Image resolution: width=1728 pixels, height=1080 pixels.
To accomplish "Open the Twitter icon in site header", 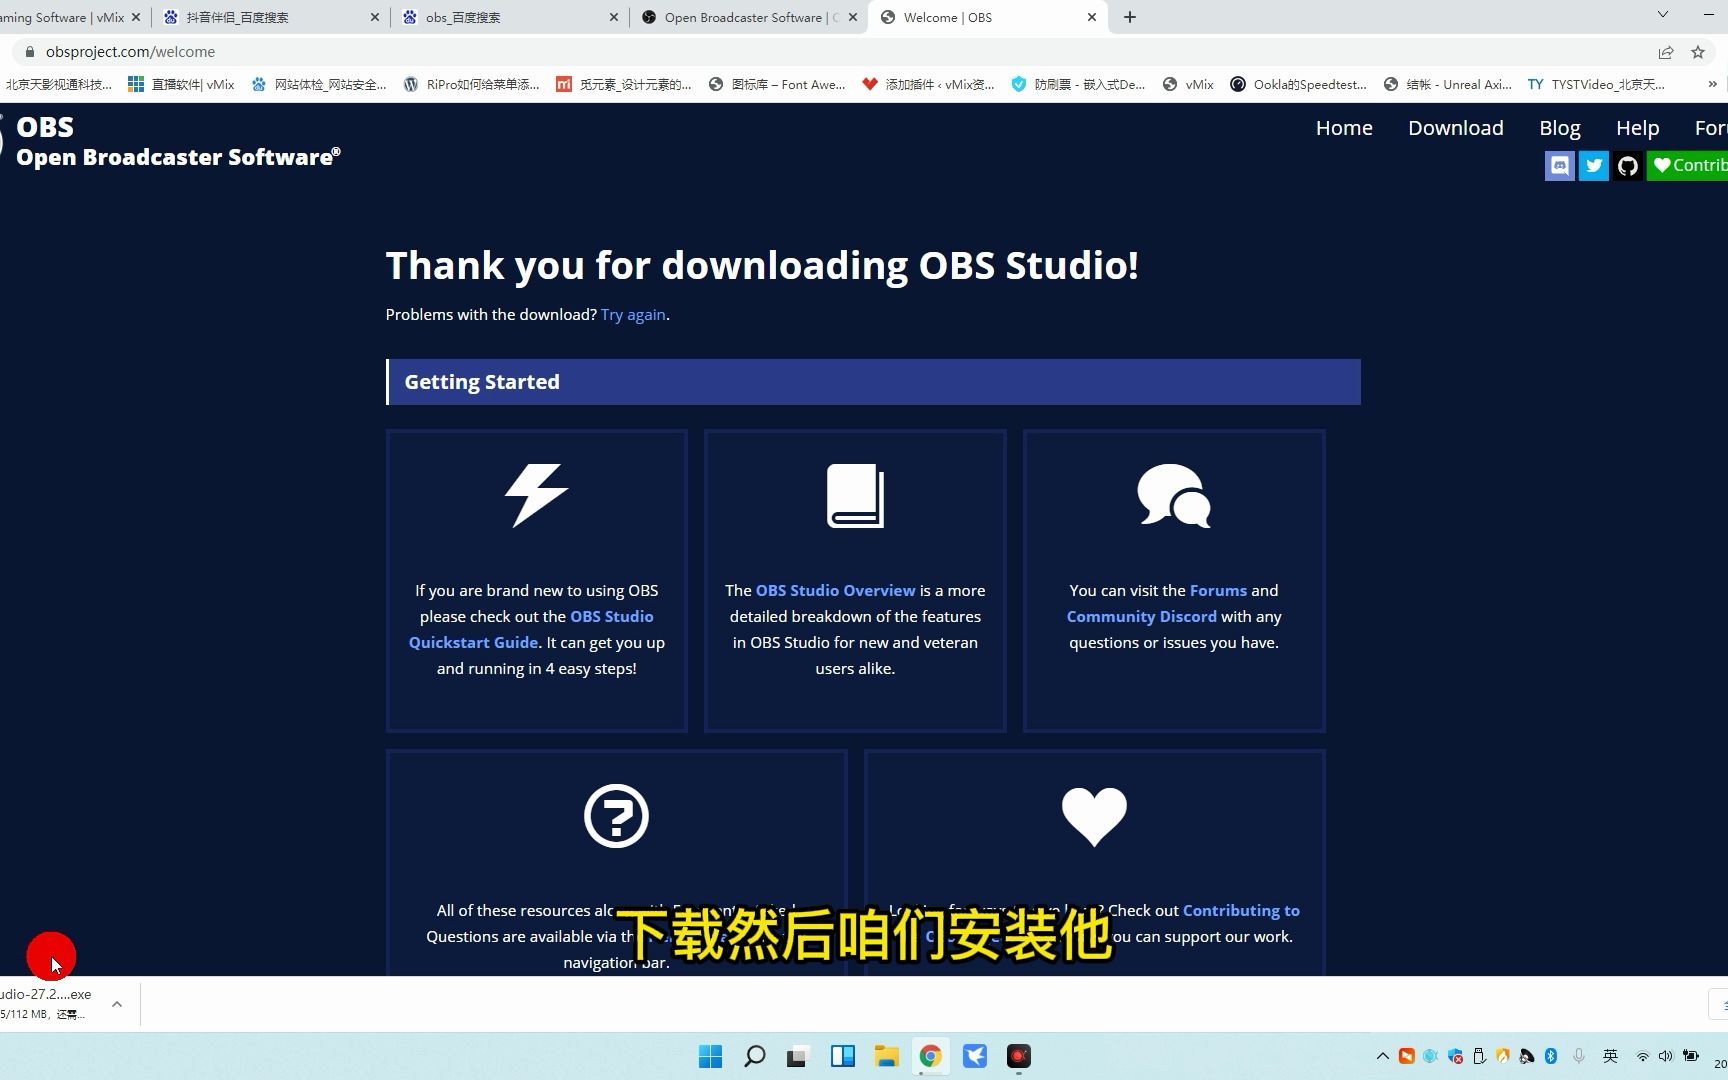I will 1593,166.
